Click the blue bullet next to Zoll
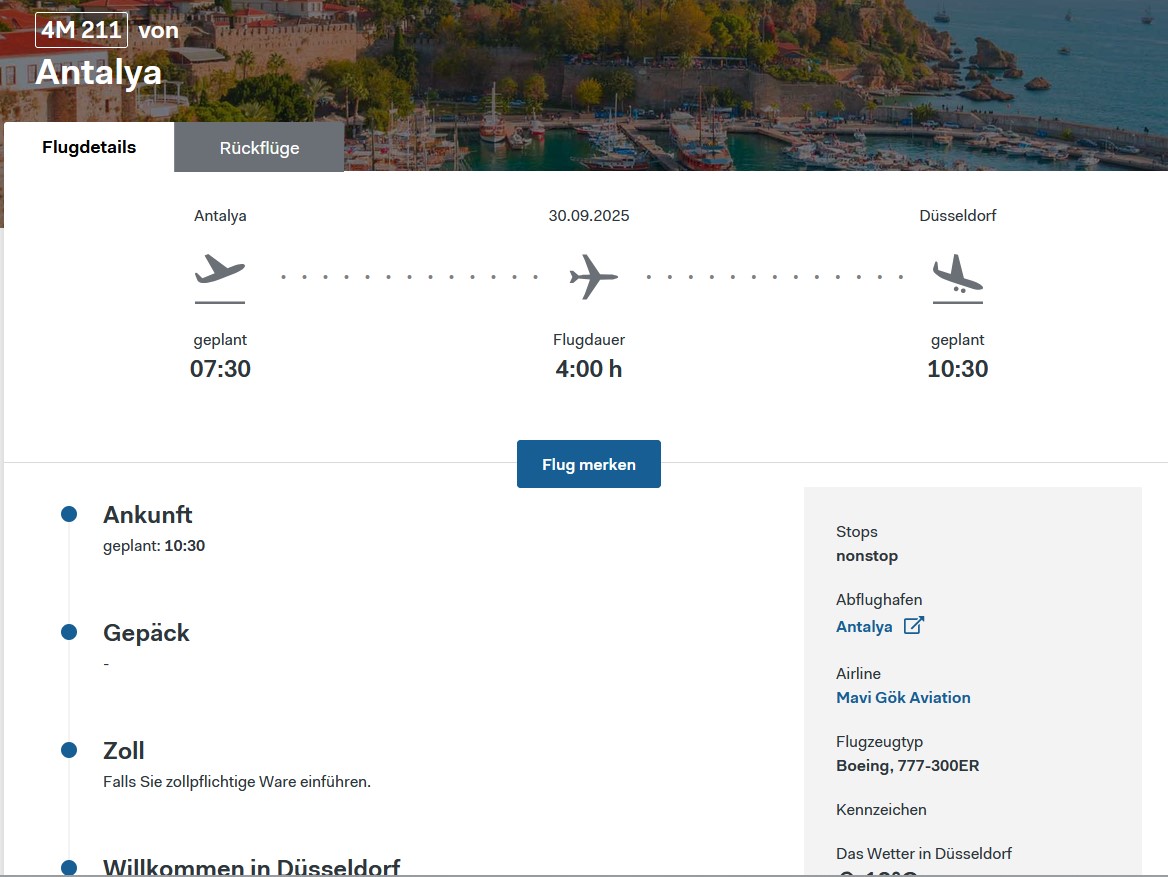Screen dimensions: 1168x877 69,750
